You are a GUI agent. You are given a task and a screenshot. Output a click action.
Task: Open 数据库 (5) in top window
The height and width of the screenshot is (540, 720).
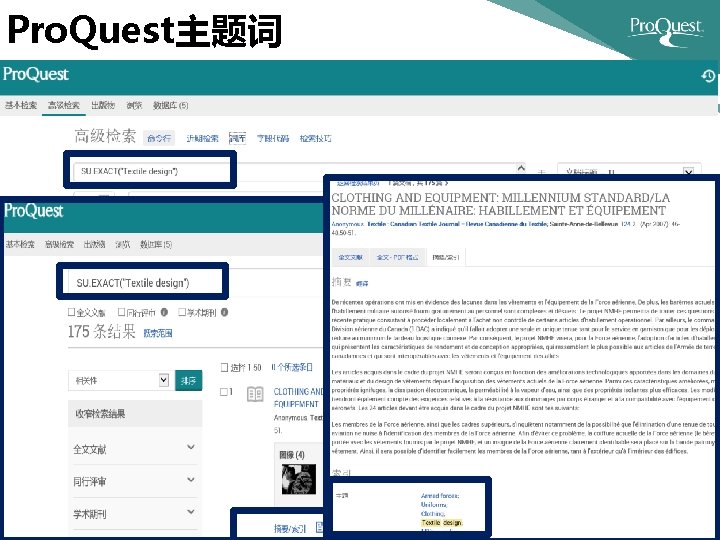tap(170, 105)
